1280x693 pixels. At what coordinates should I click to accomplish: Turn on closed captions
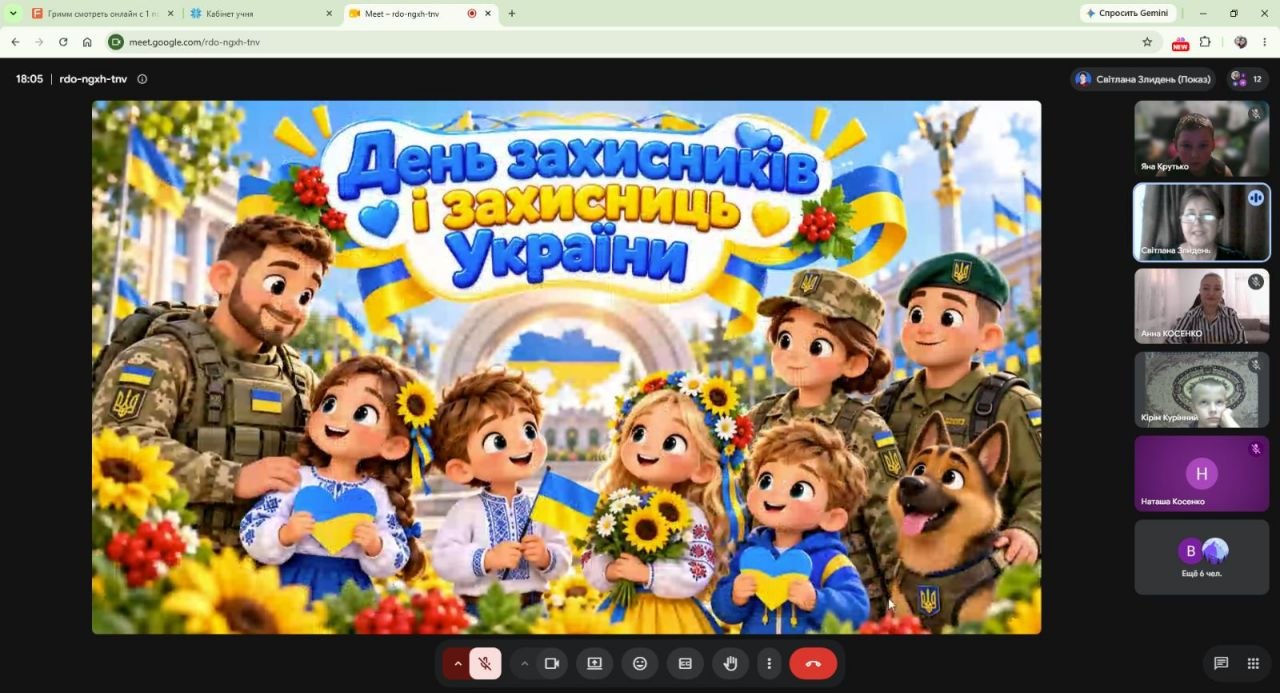coord(685,663)
